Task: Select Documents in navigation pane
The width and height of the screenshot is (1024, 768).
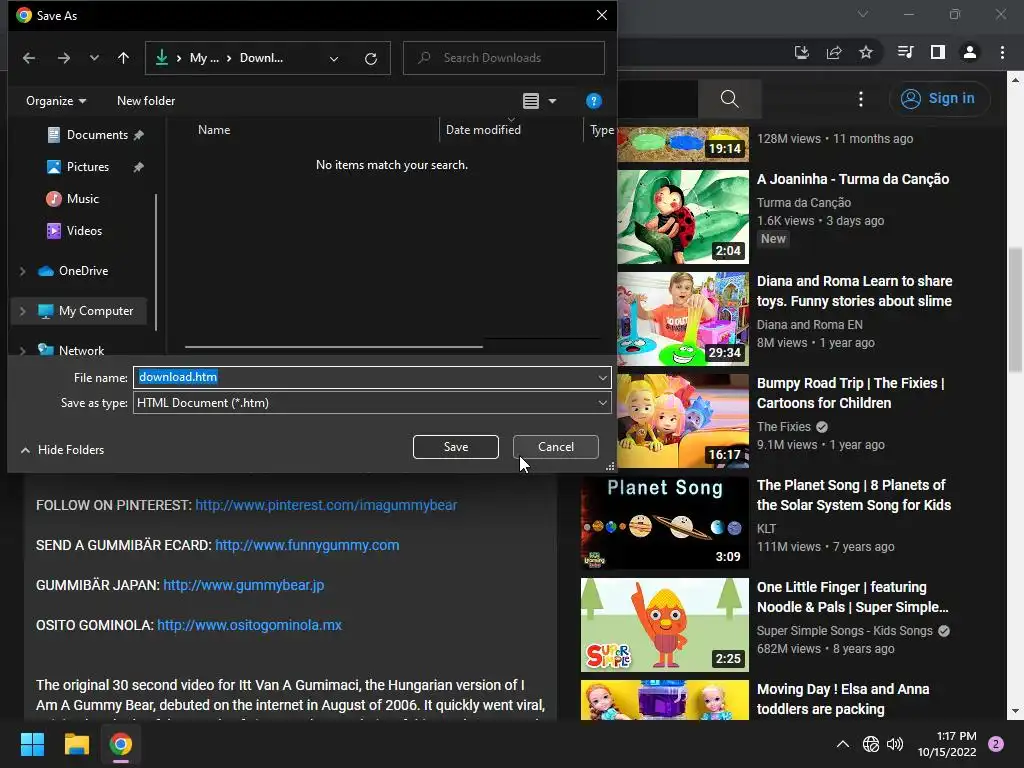Action: (x=97, y=135)
